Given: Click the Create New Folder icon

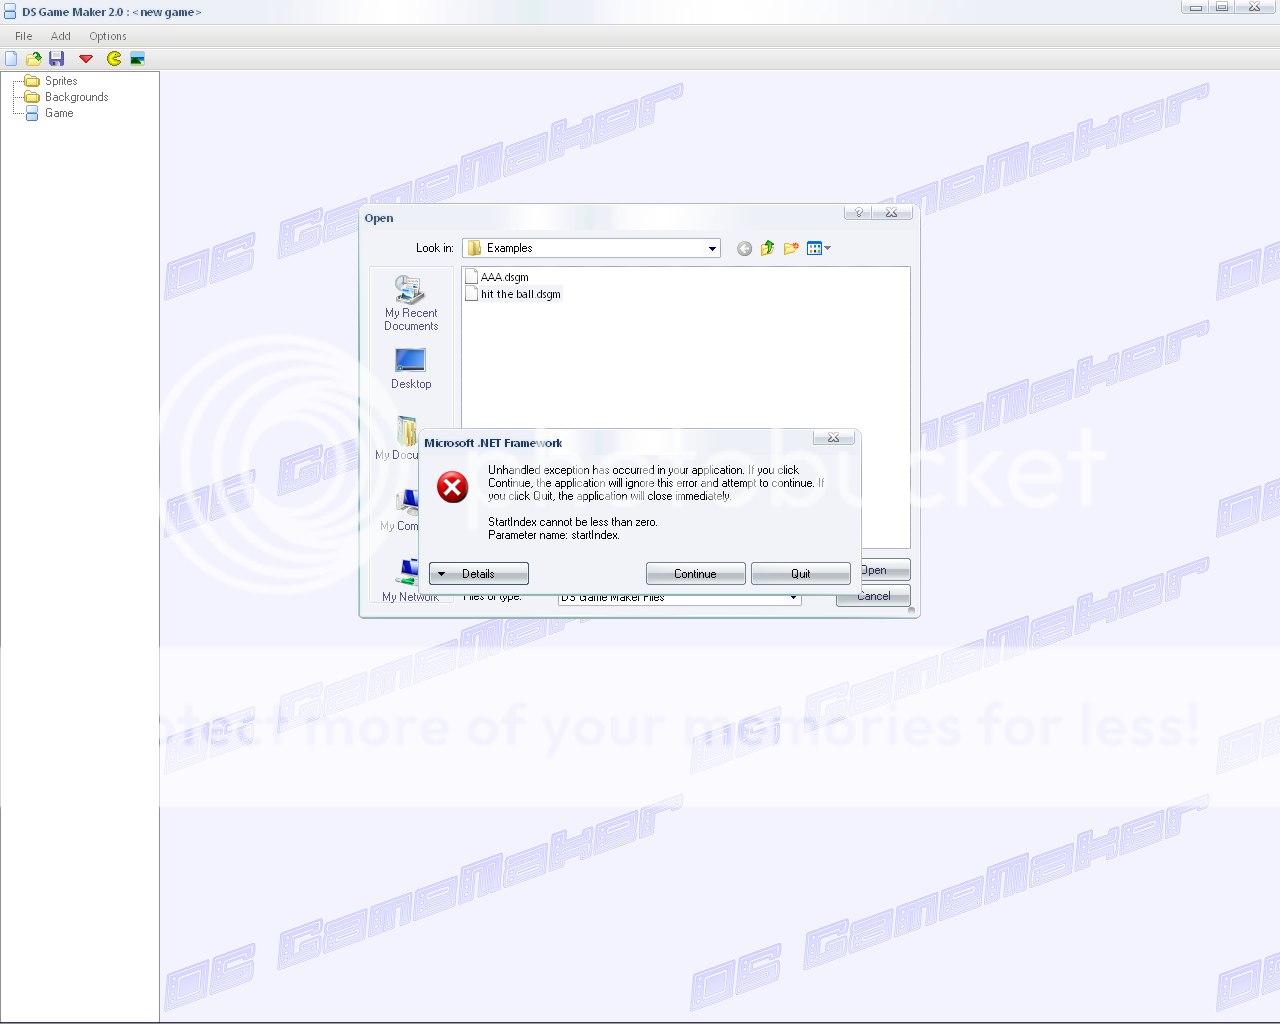Looking at the screenshot, I should (x=791, y=248).
